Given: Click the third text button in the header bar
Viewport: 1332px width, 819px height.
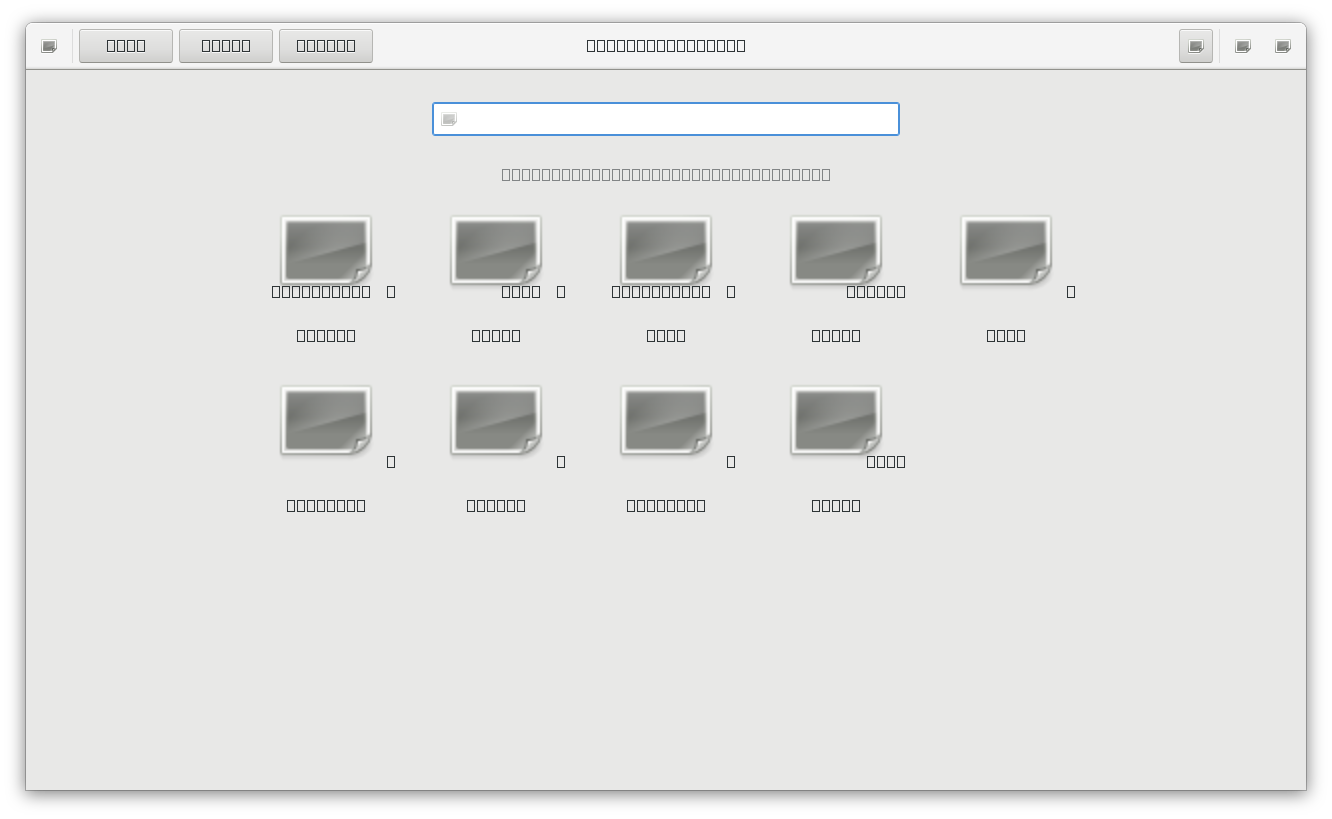Looking at the screenshot, I should (326, 46).
